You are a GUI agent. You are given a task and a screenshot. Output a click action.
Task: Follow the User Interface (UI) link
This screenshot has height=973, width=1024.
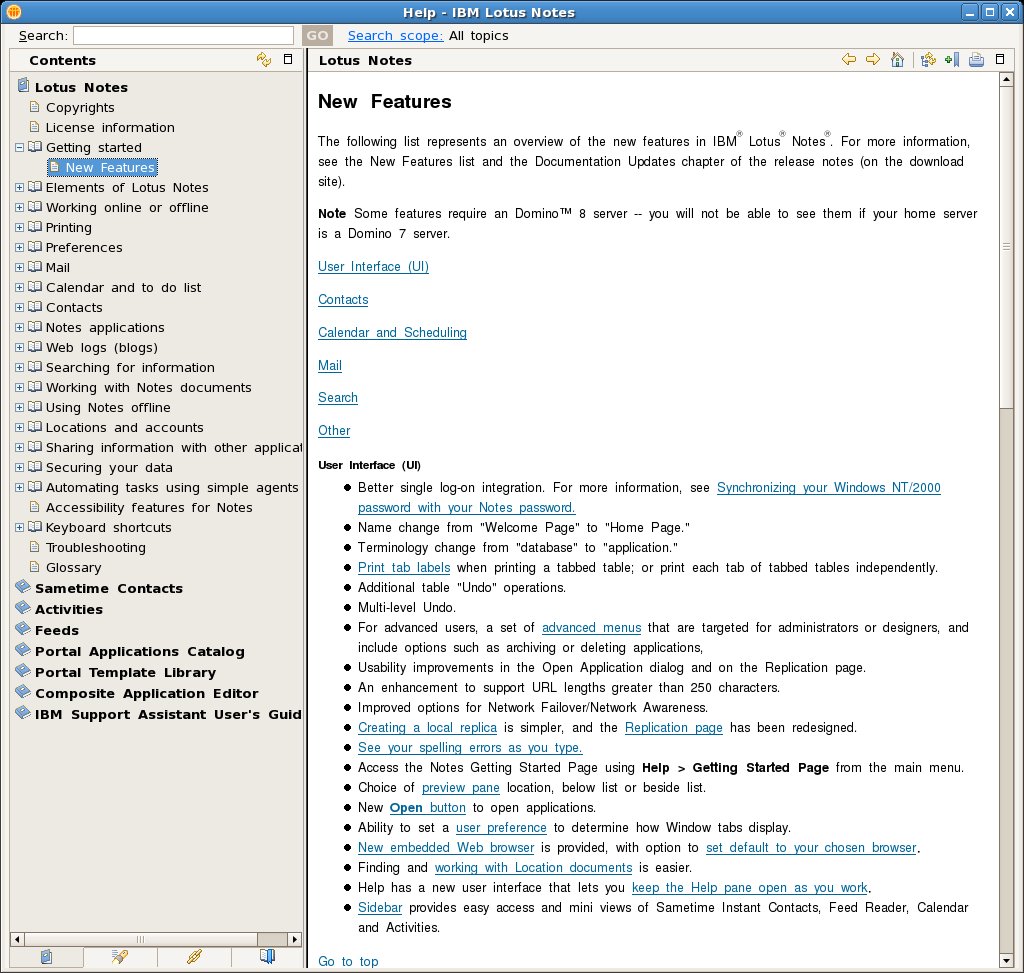point(374,266)
